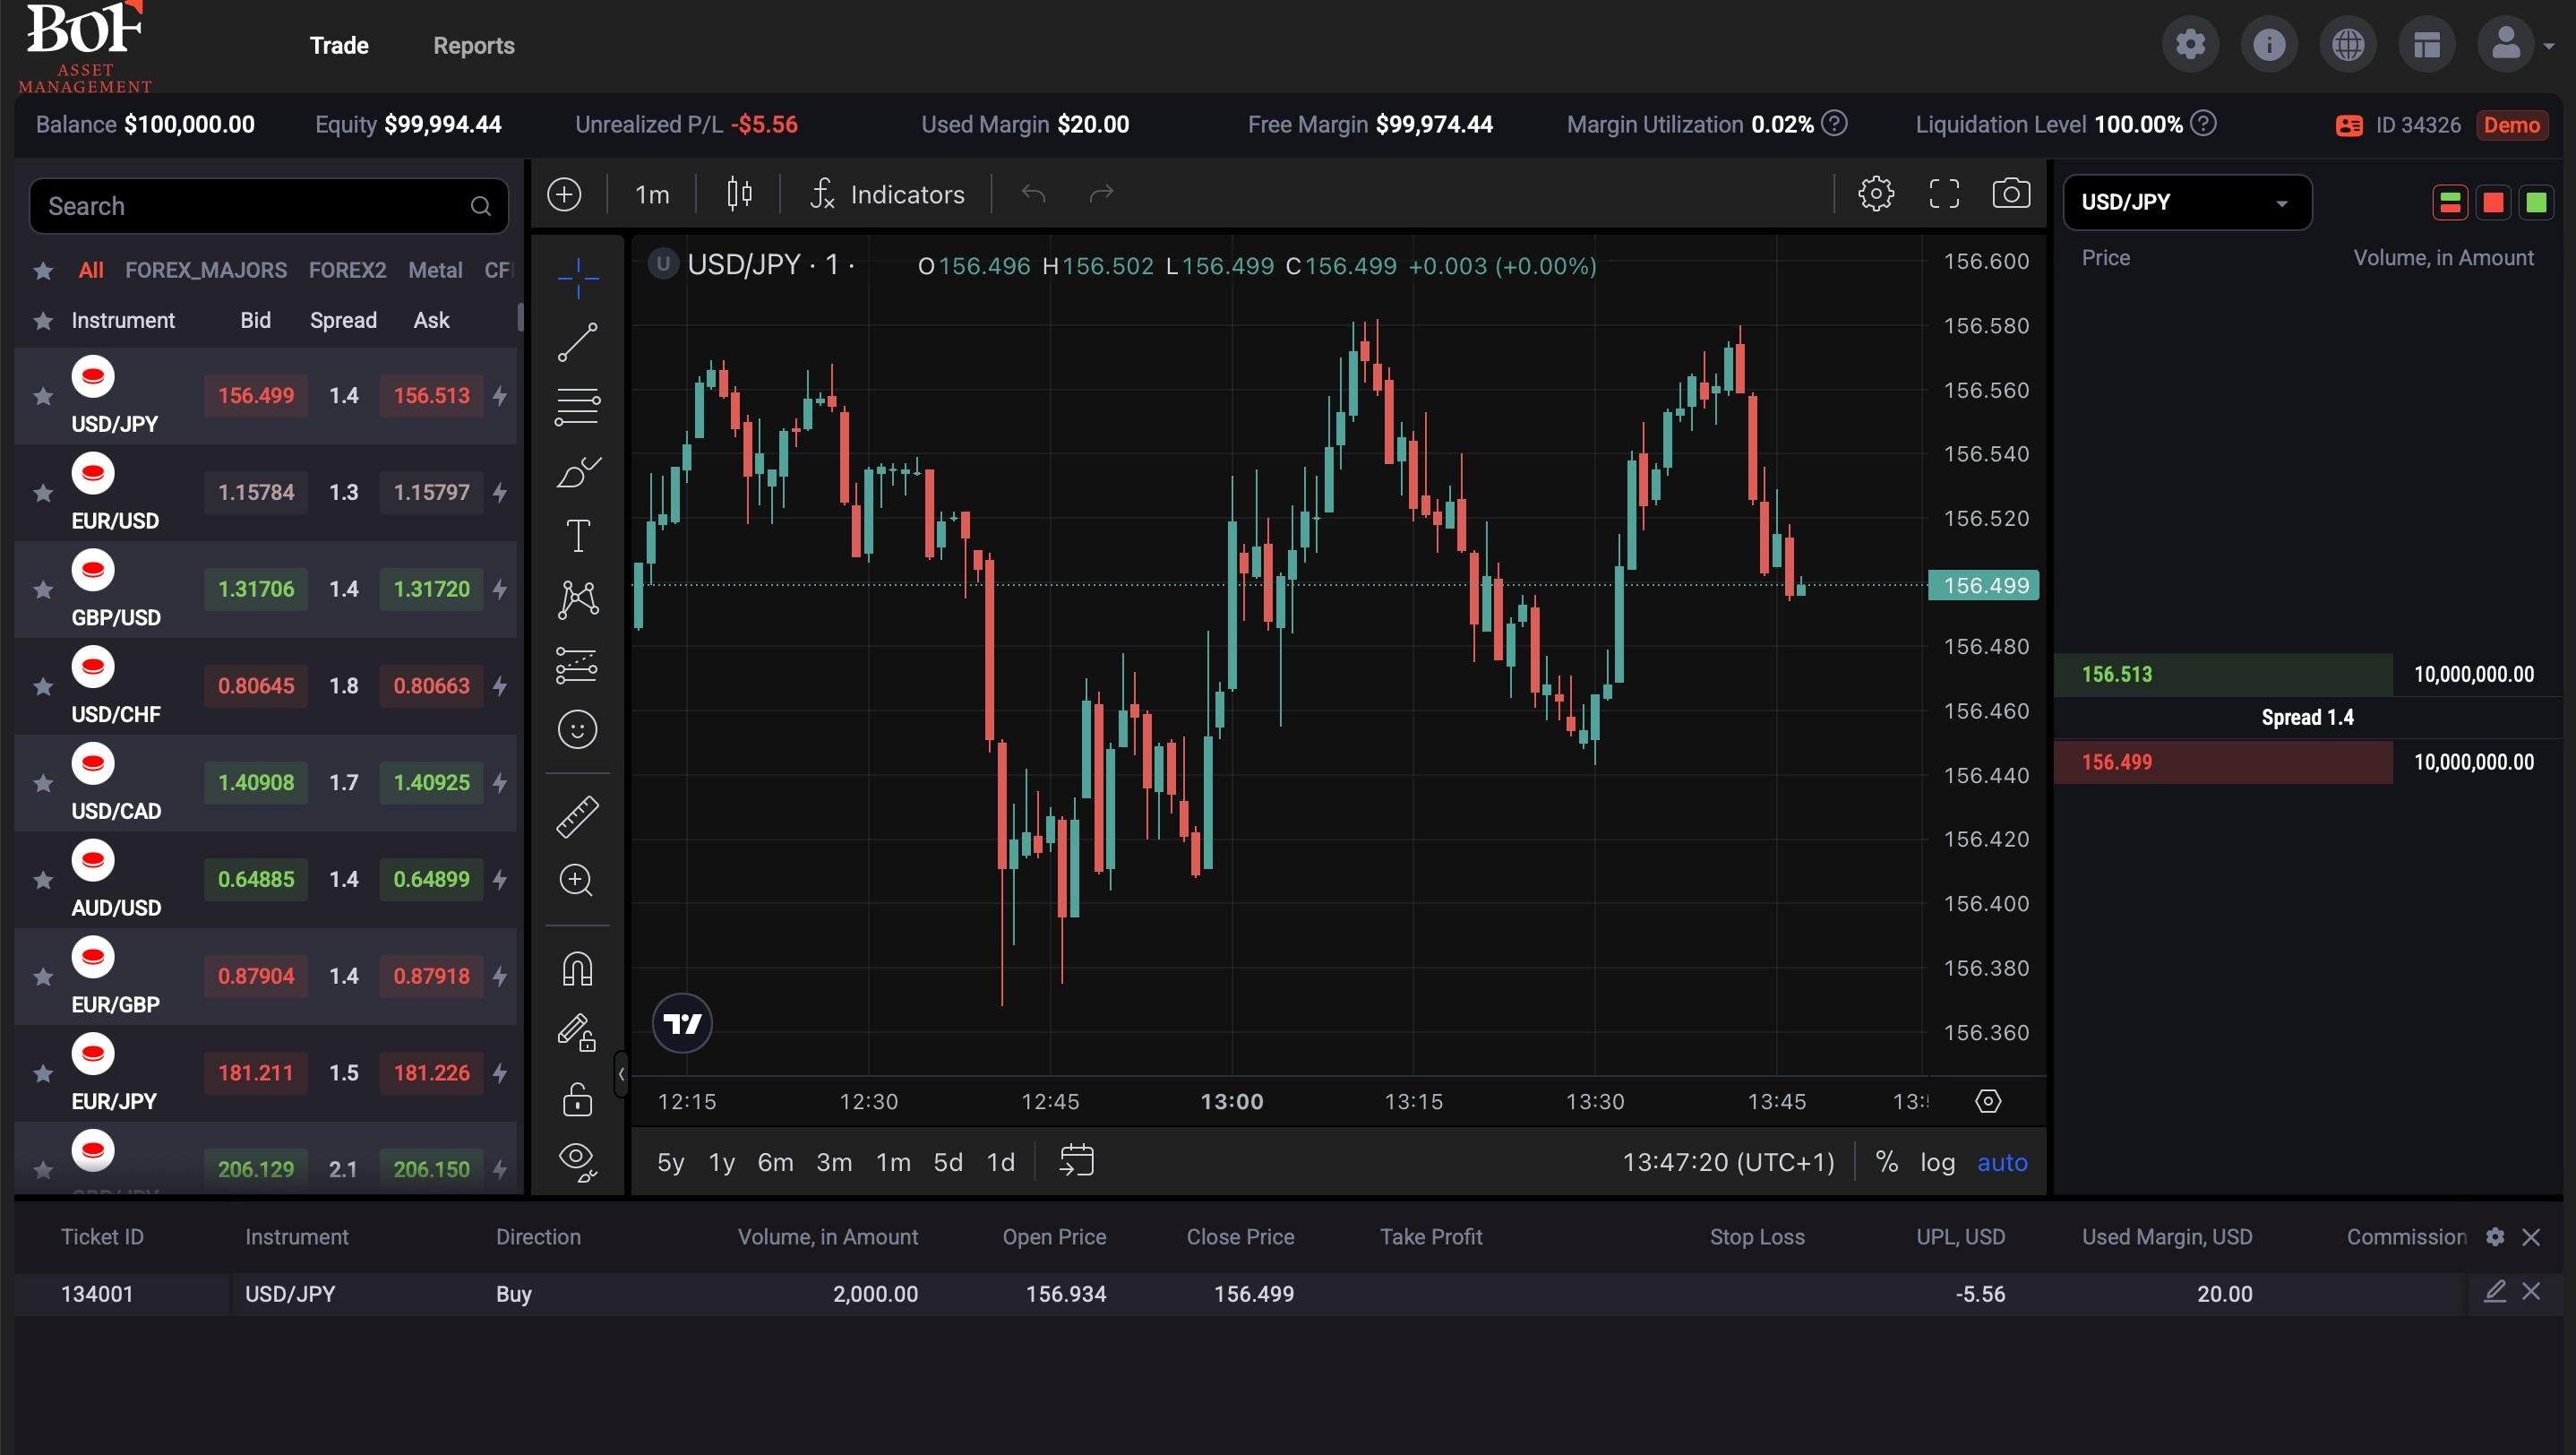
Task: Select the trend line drawing tool
Action: click(x=577, y=345)
